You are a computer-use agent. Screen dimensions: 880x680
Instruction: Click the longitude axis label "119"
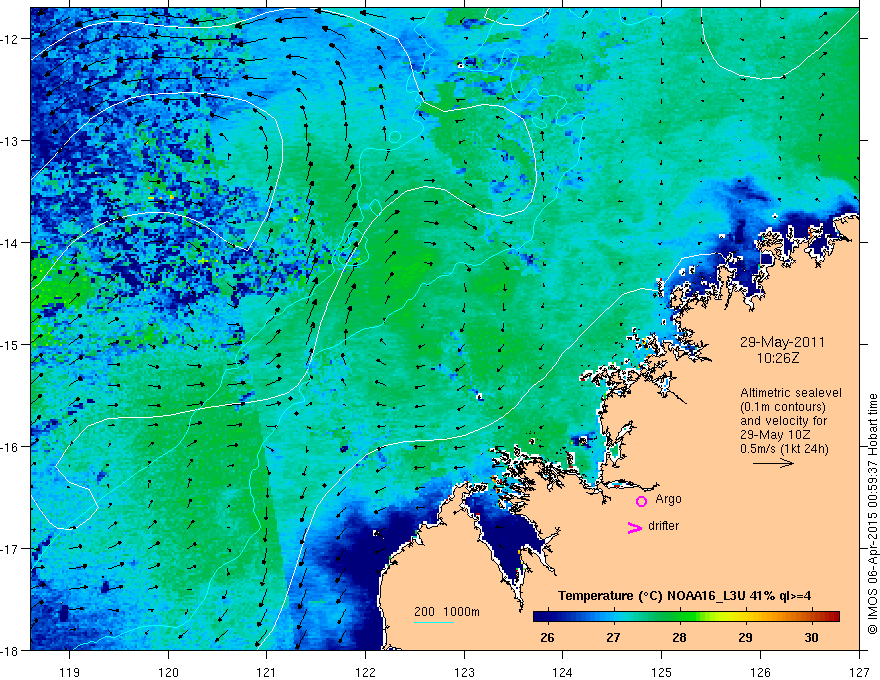(70, 672)
